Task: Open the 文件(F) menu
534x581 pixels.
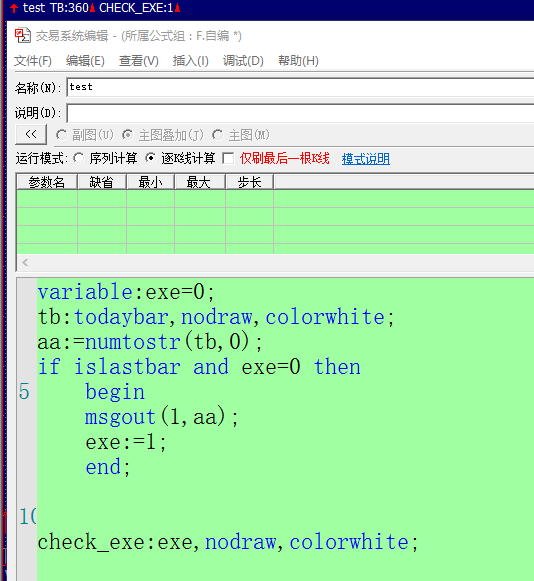Action: tap(33, 60)
